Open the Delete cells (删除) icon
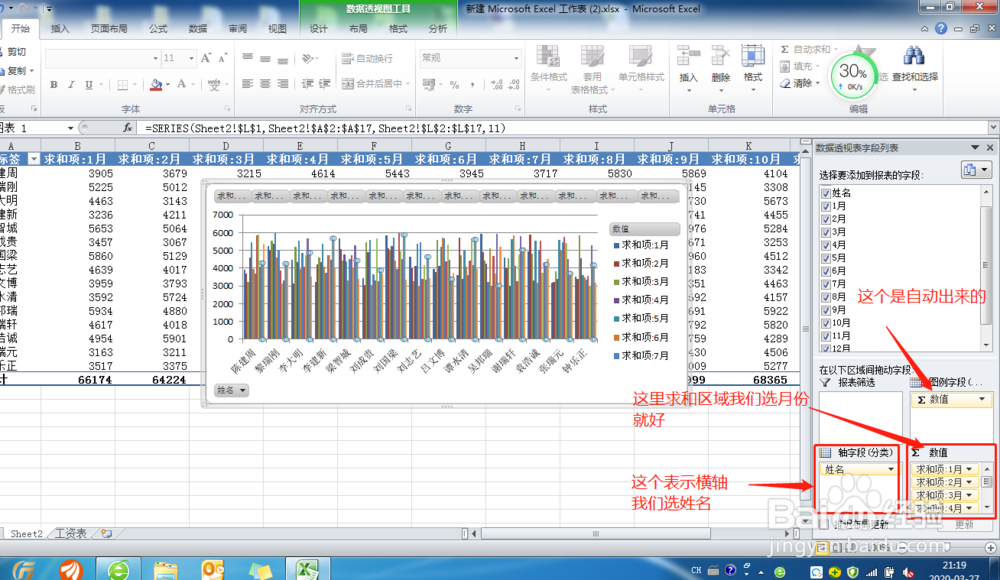Viewport: 1000px width, 580px height. (720, 56)
